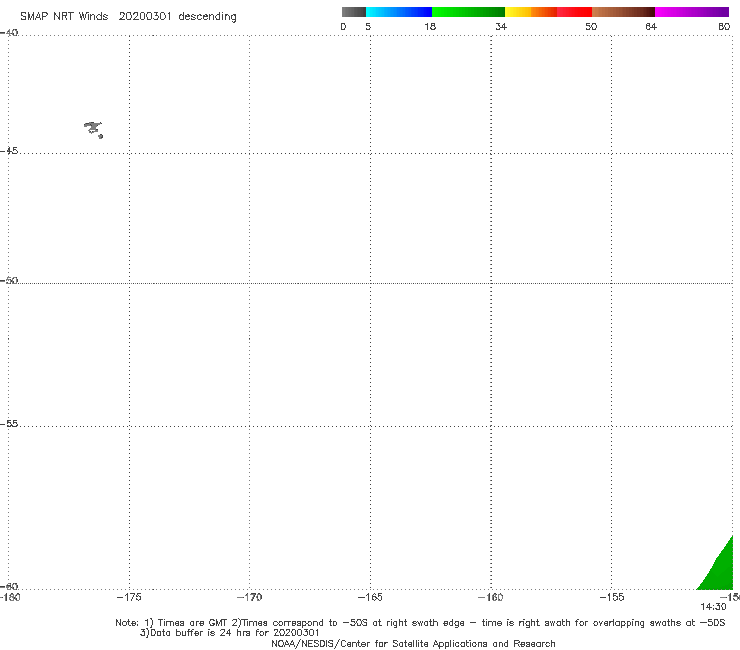Click the '-160' longitude axis label
The image size is (740, 650).
pyautogui.click(x=491, y=597)
